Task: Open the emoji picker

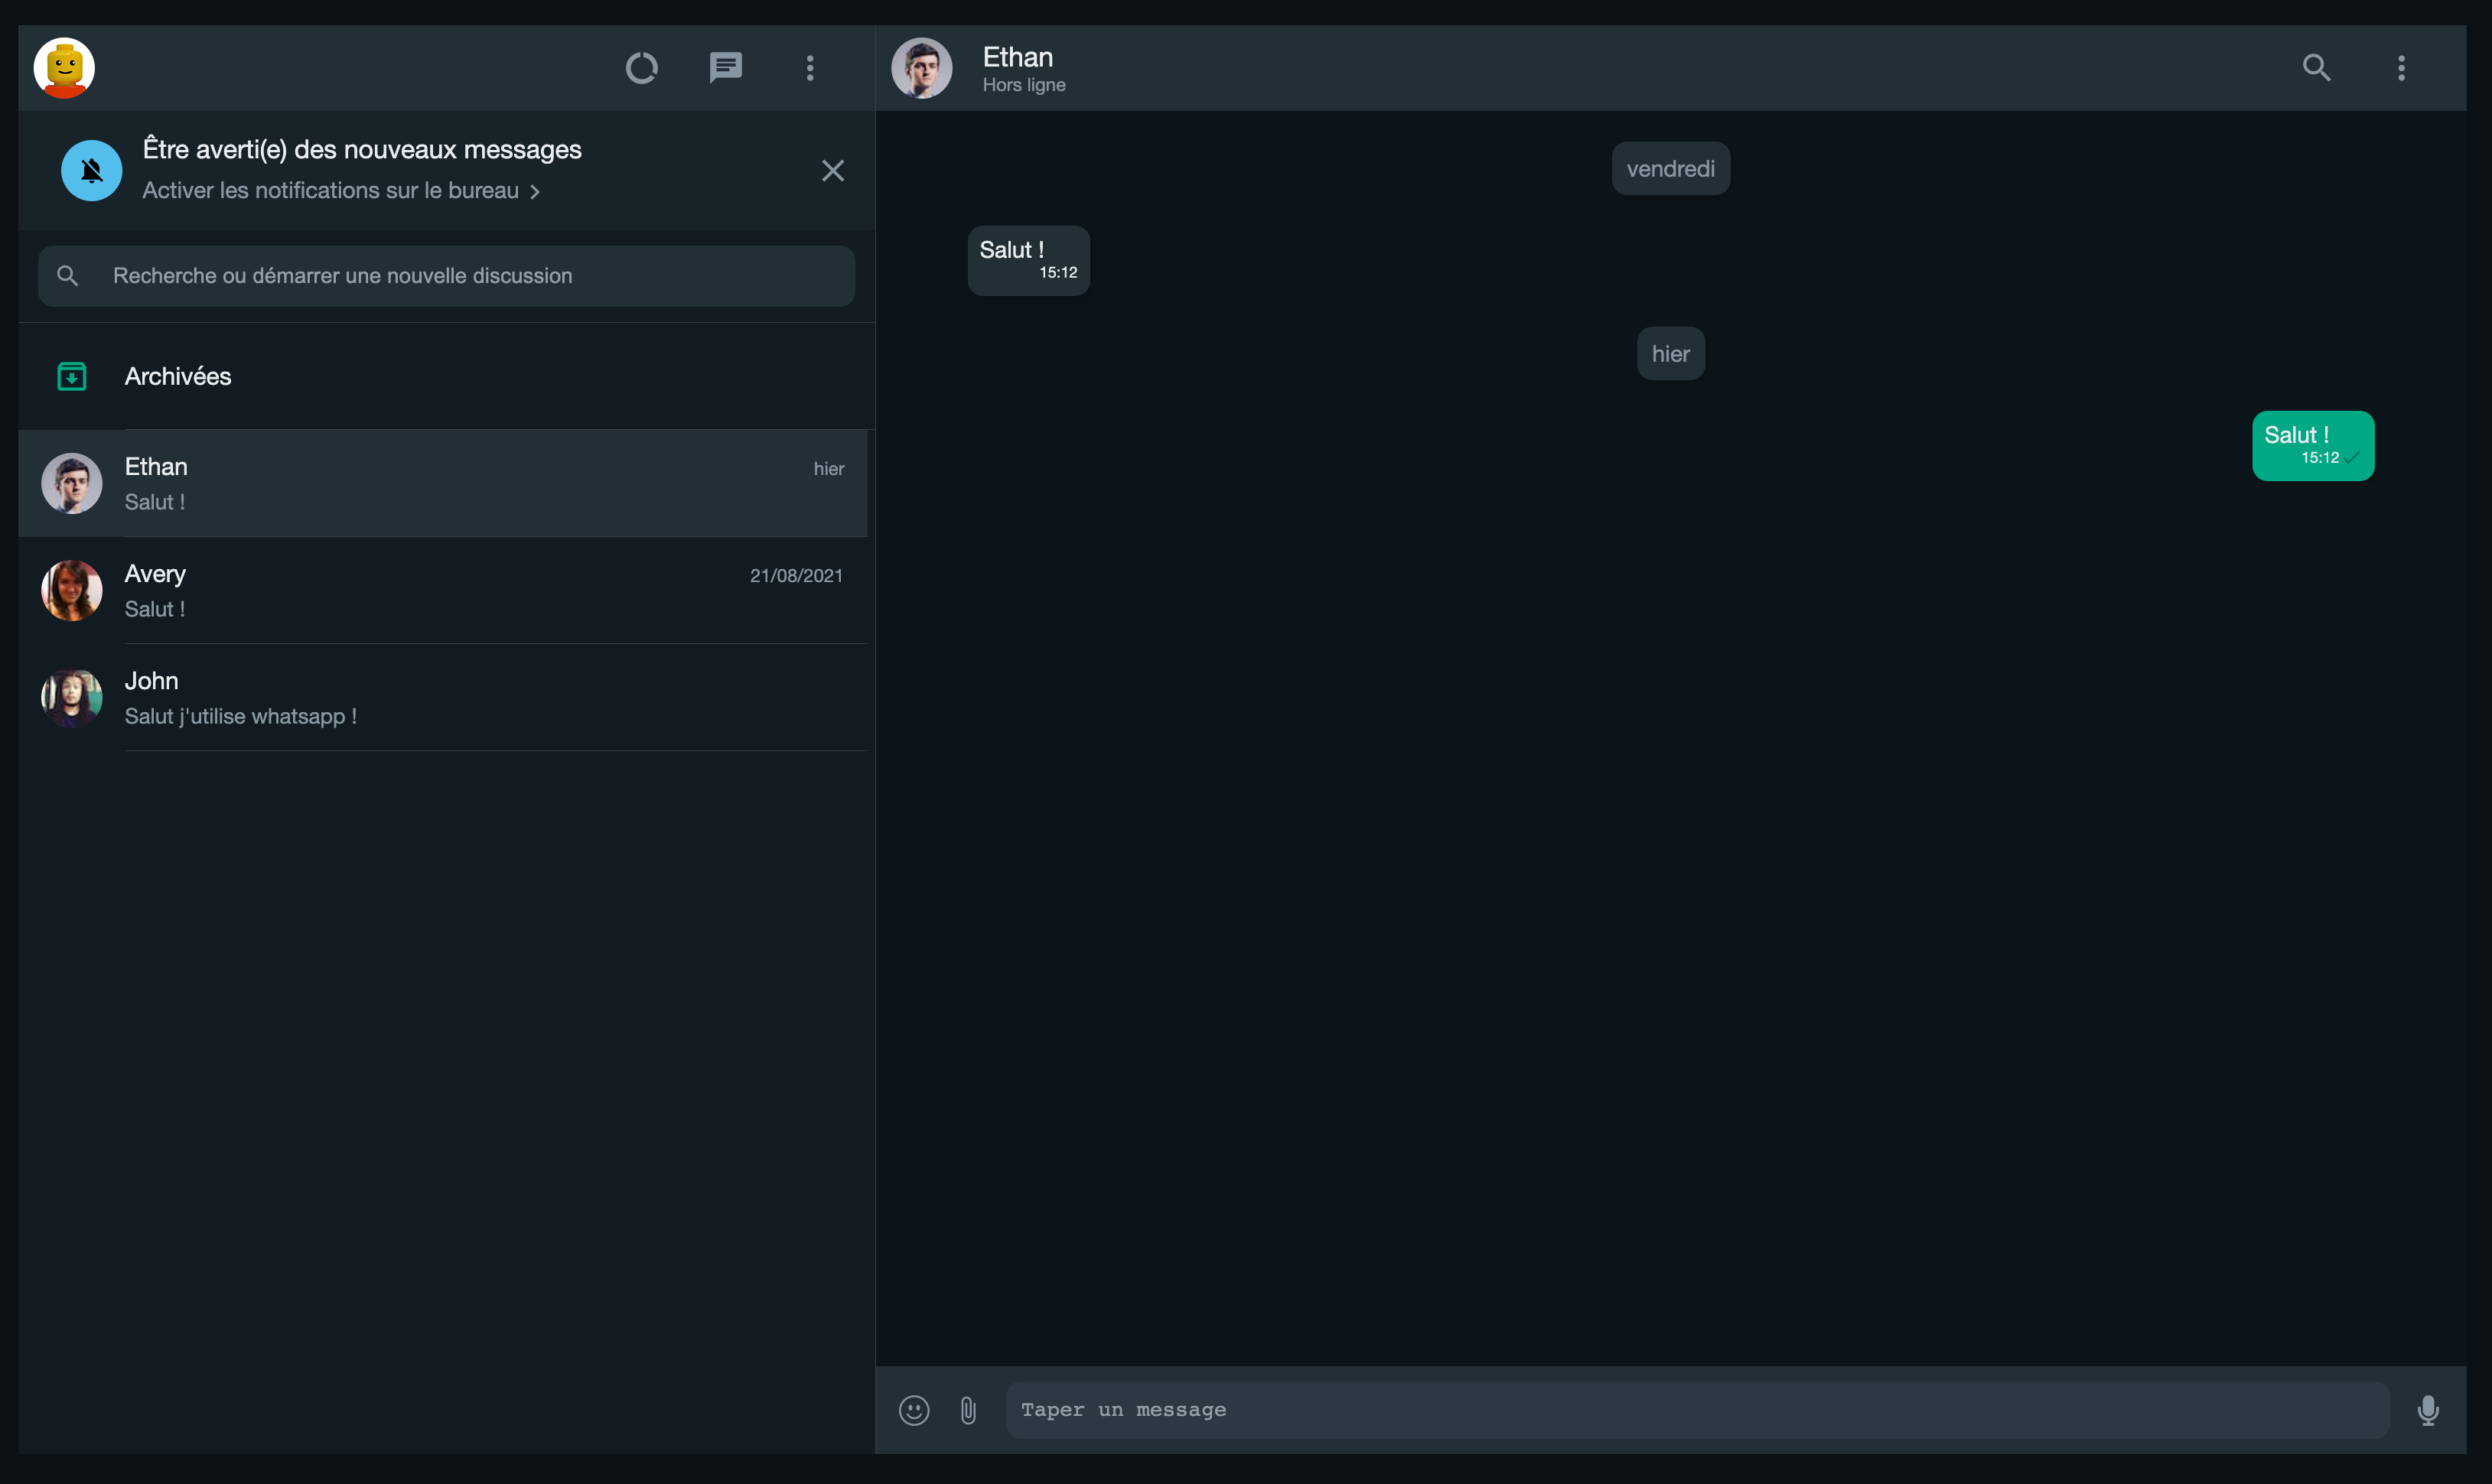Action: [914, 1410]
